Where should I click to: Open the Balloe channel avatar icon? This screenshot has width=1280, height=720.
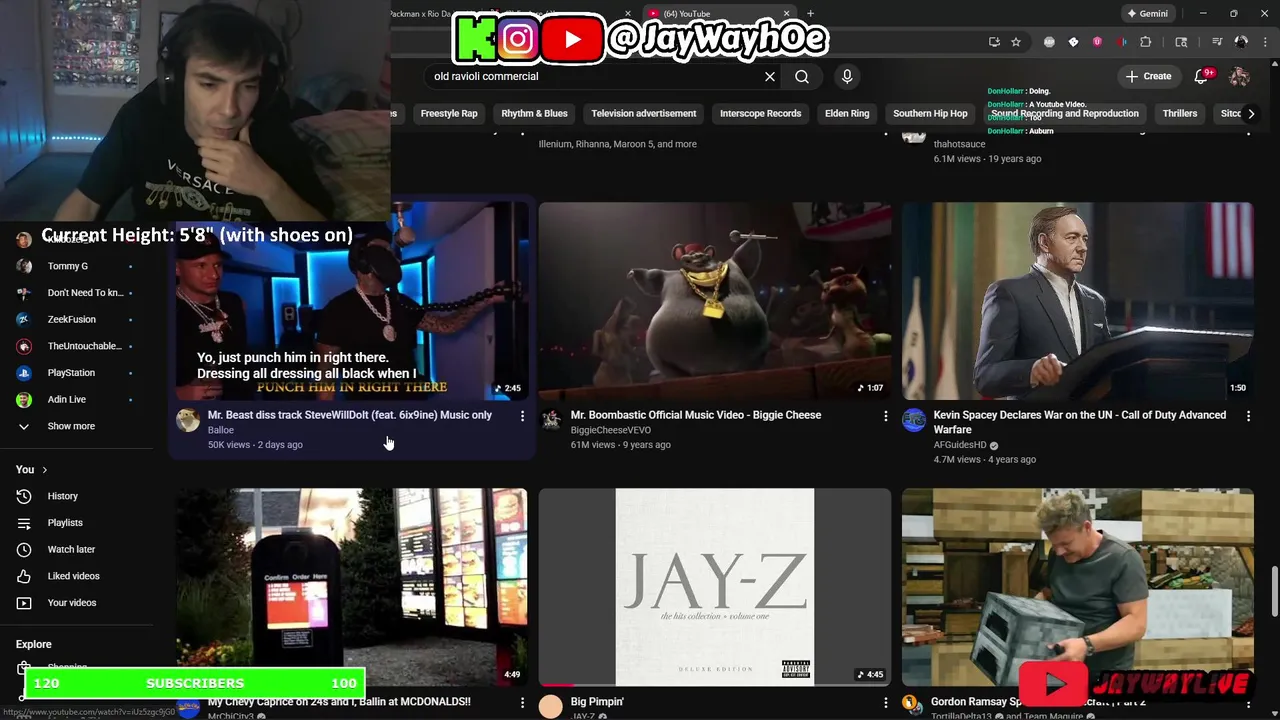tap(189, 420)
